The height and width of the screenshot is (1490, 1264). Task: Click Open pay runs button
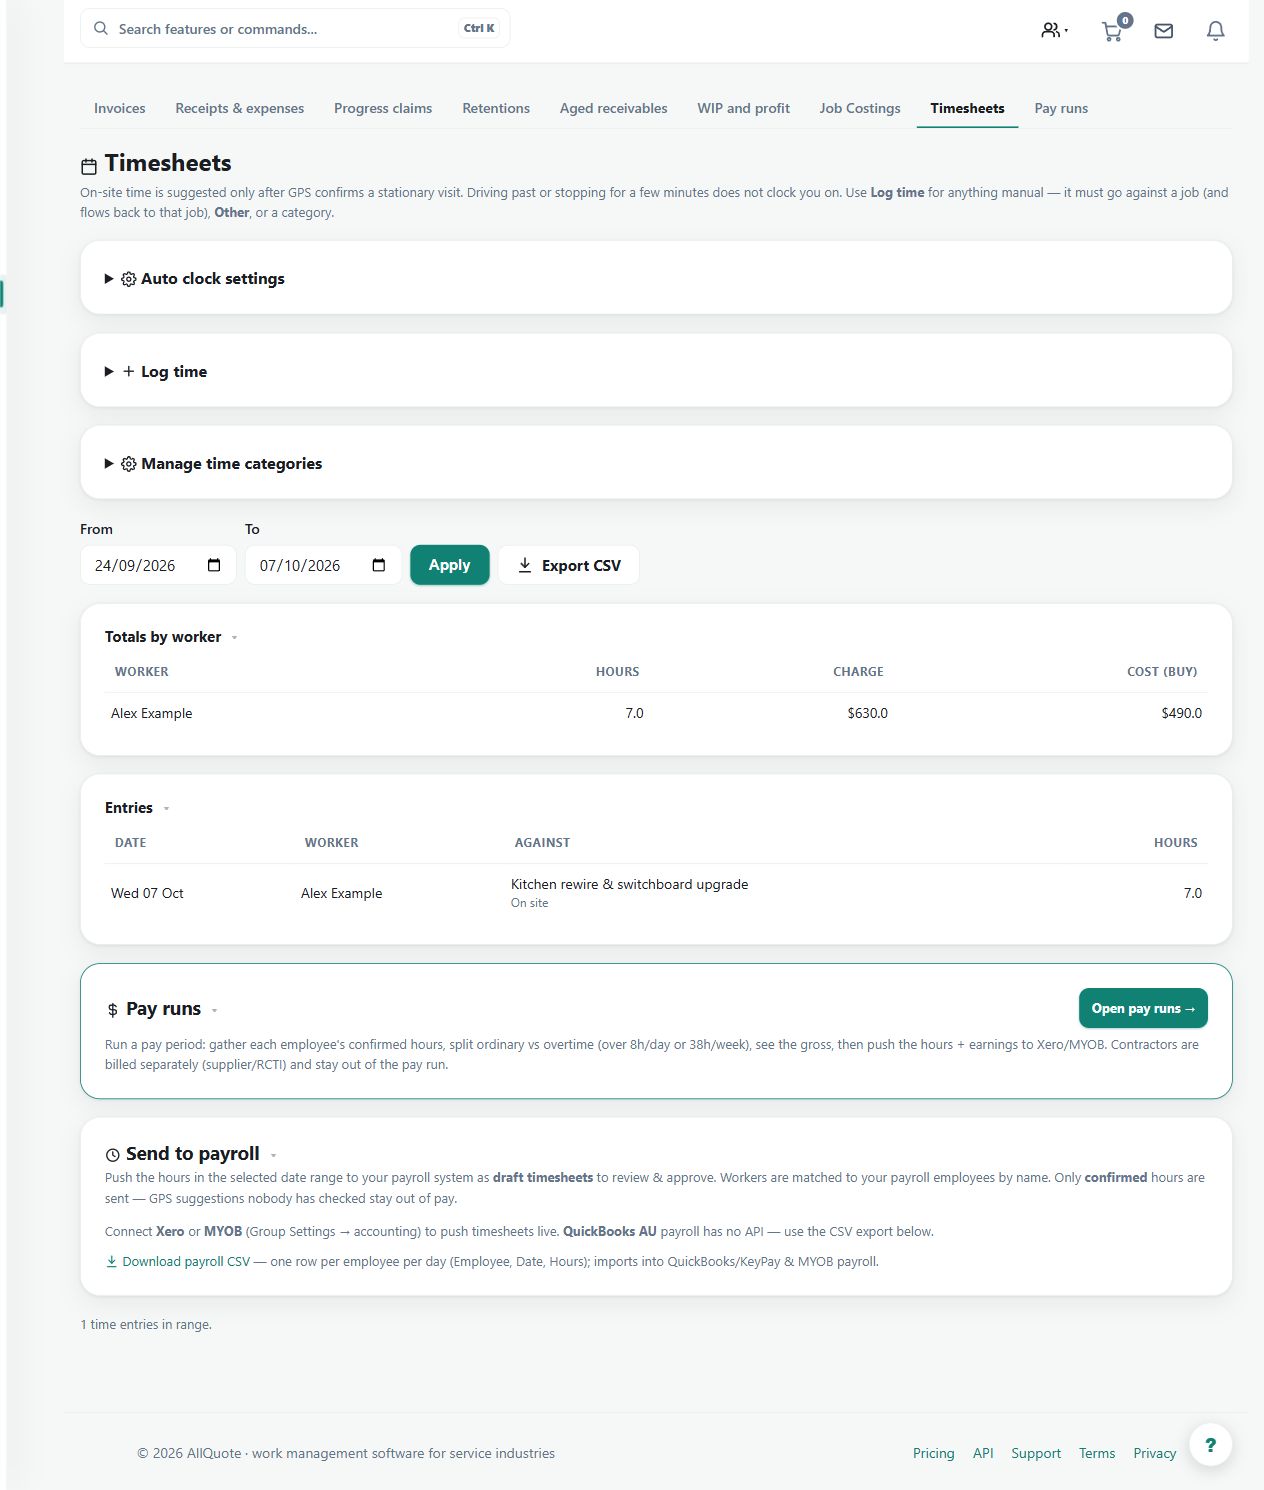[1143, 1008]
